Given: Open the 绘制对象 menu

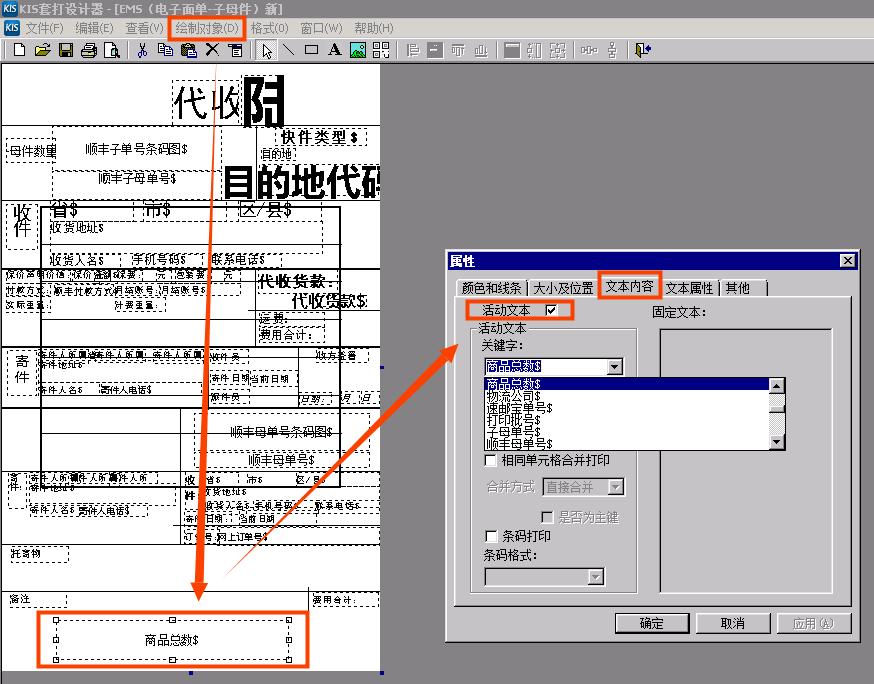Looking at the screenshot, I should tap(207, 28).
